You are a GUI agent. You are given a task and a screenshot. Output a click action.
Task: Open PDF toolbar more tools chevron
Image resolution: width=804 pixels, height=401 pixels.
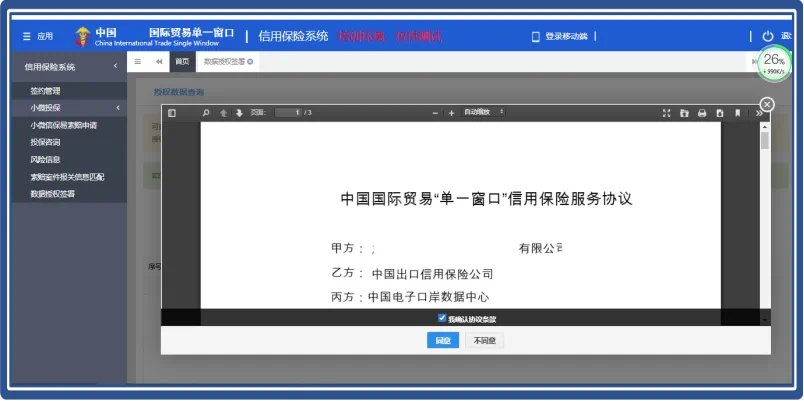pyautogui.click(x=759, y=113)
